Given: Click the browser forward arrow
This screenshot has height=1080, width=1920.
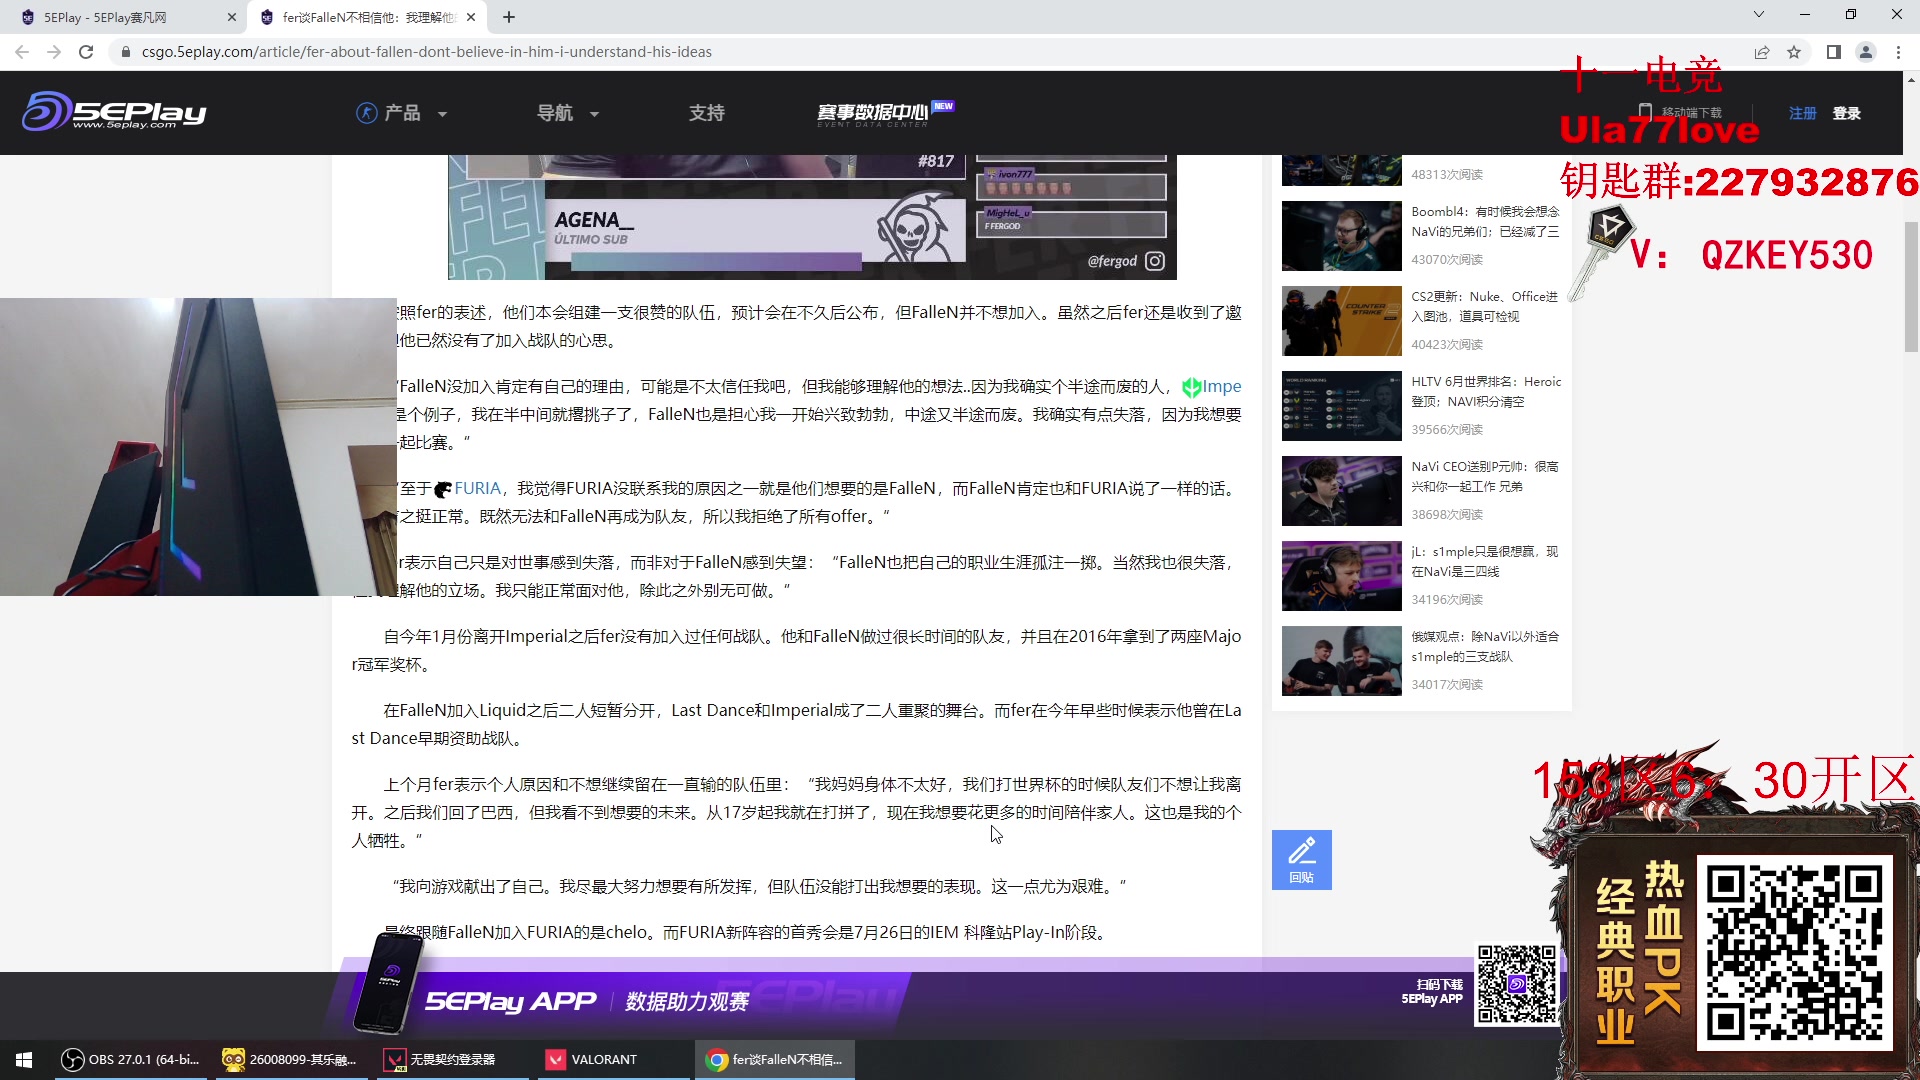Looking at the screenshot, I should [54, 52].
